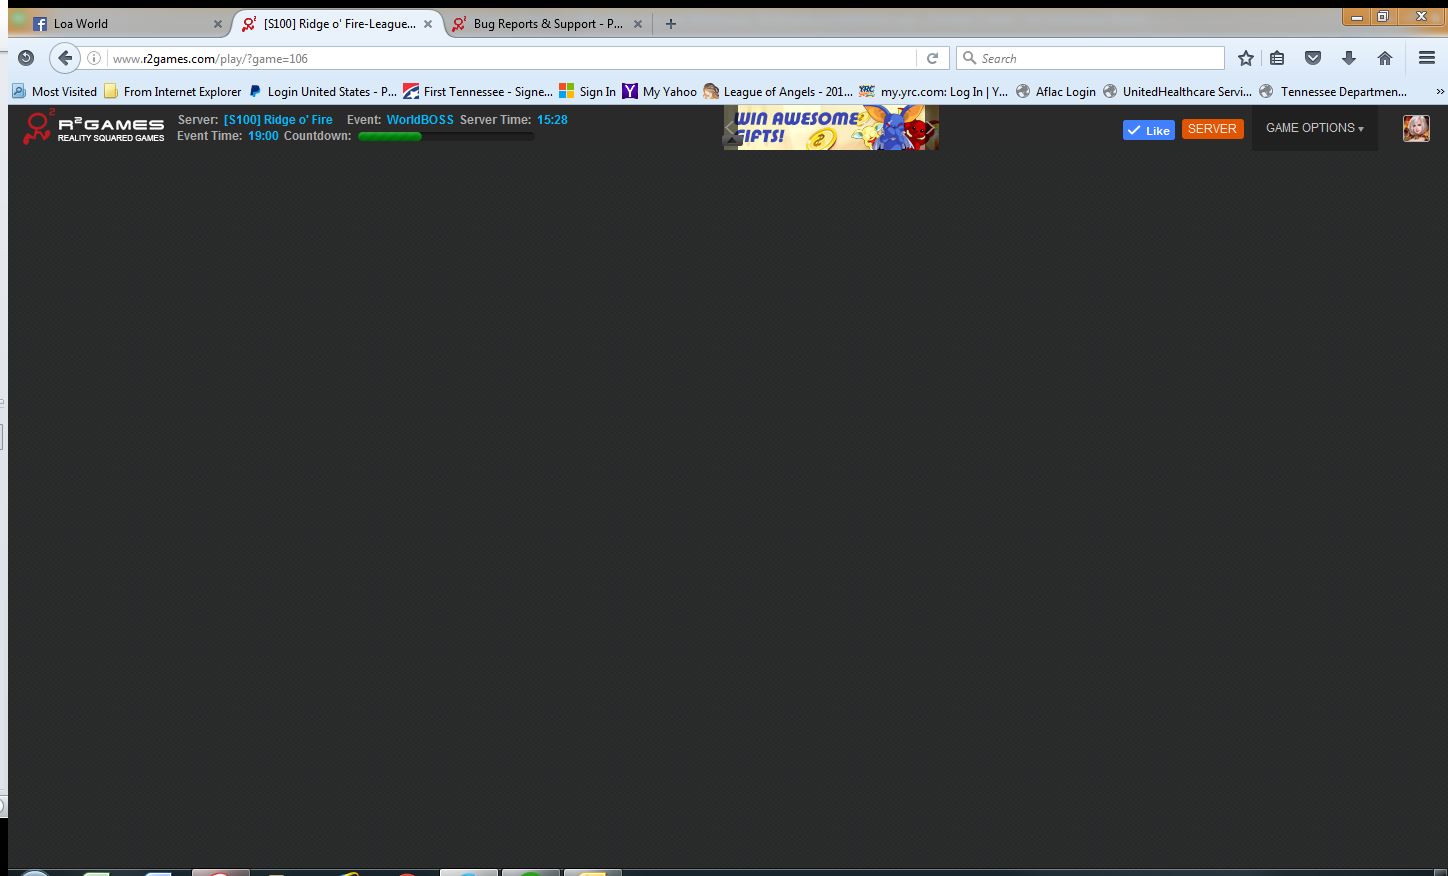The image size is (1448, 876).
Task: Click the green Countdown progress bar
Action: pos(445,136)
